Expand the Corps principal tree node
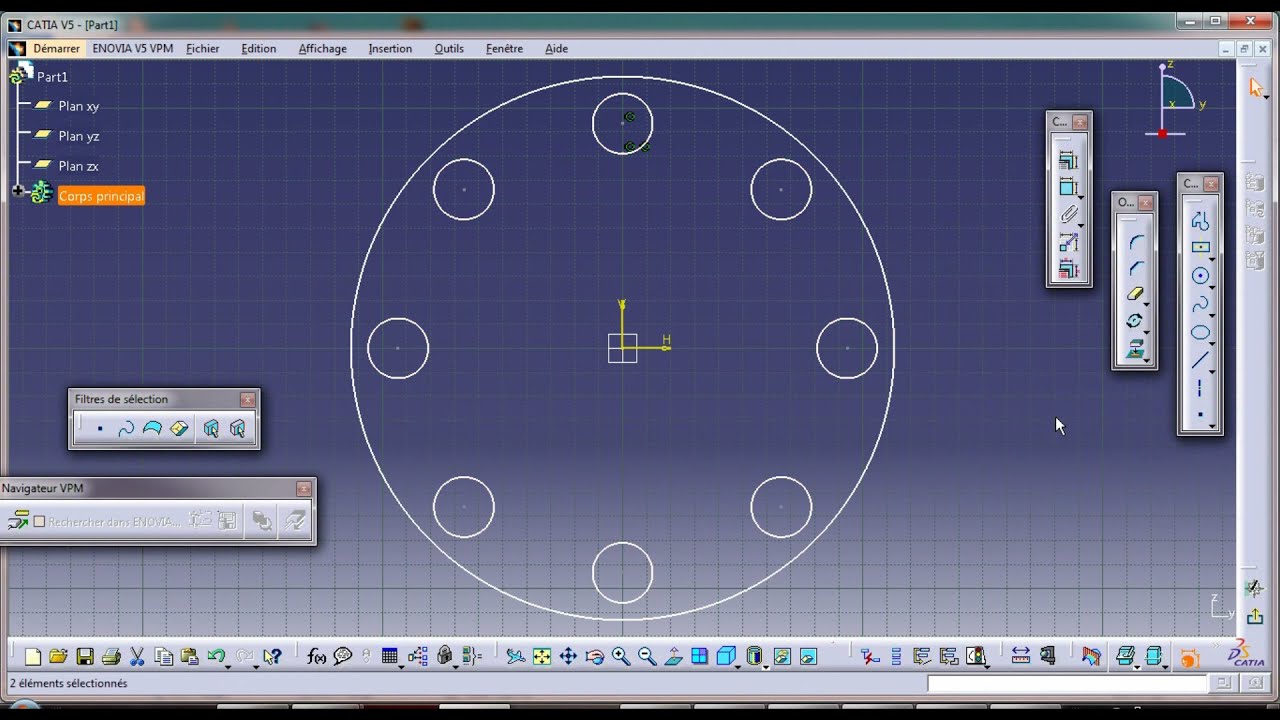 (17, 191)
